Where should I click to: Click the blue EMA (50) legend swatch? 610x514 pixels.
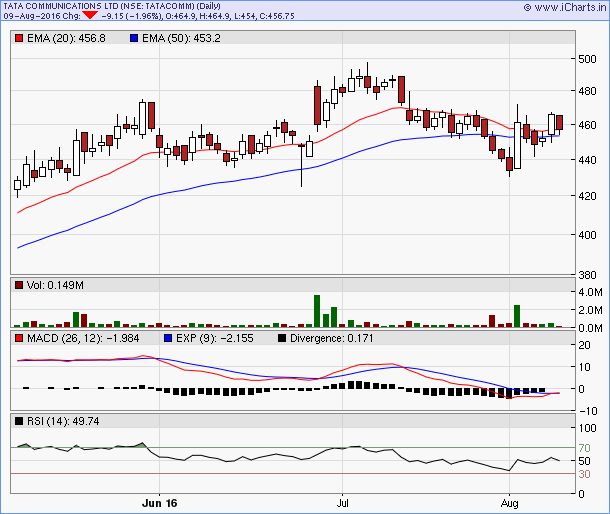coord(134,38)
